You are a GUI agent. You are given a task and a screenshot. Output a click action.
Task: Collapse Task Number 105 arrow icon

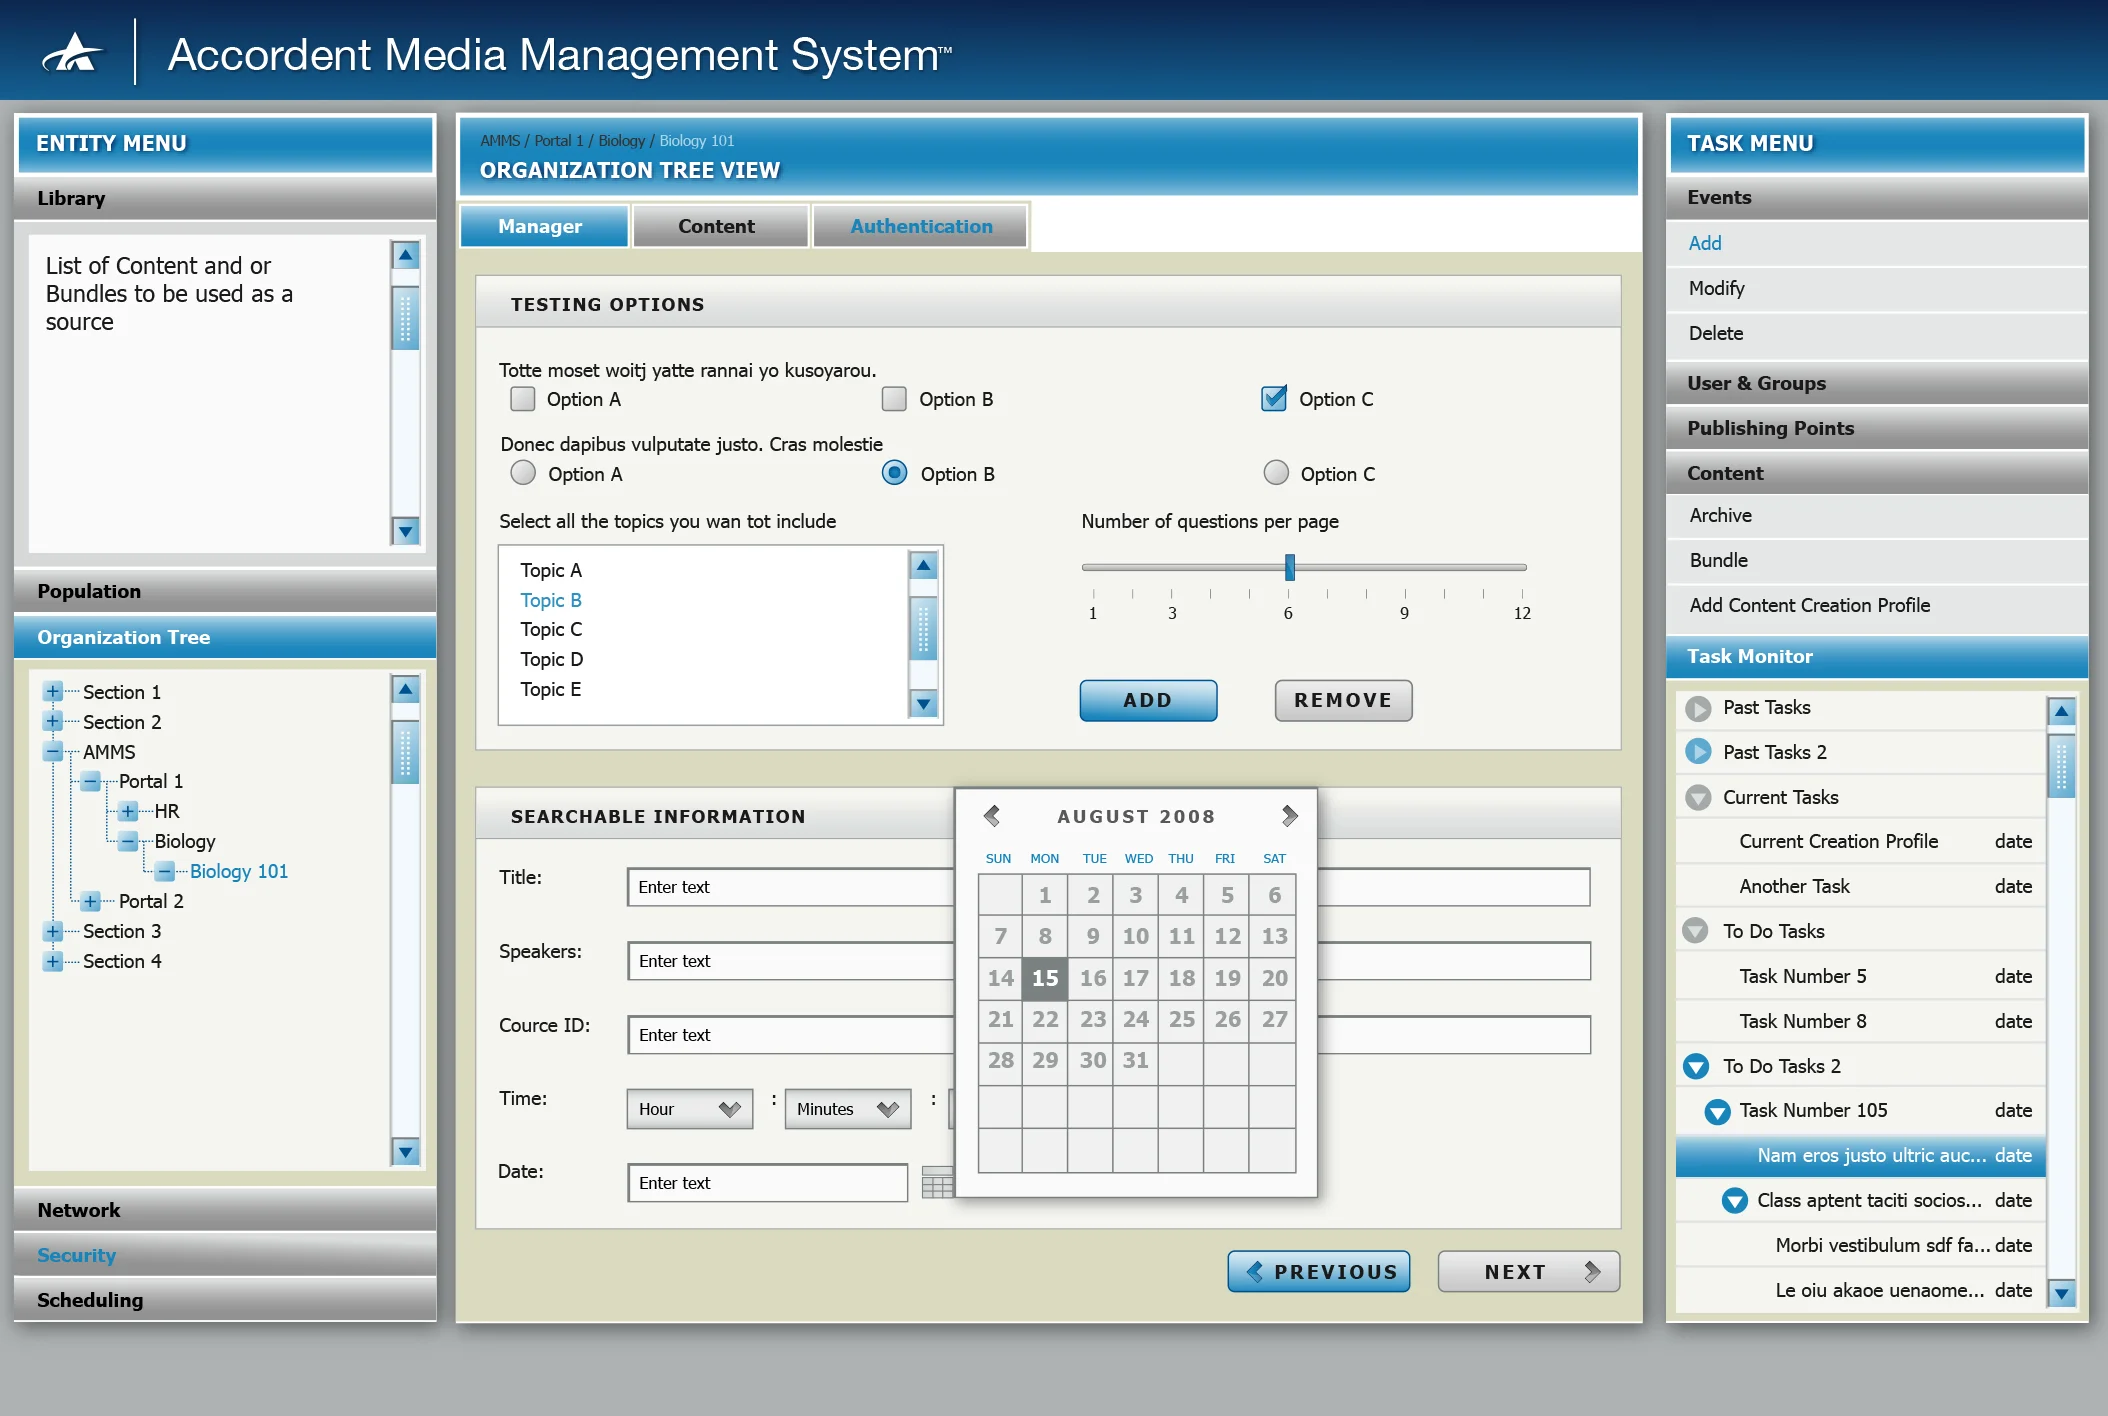tap(1717, 1111)
